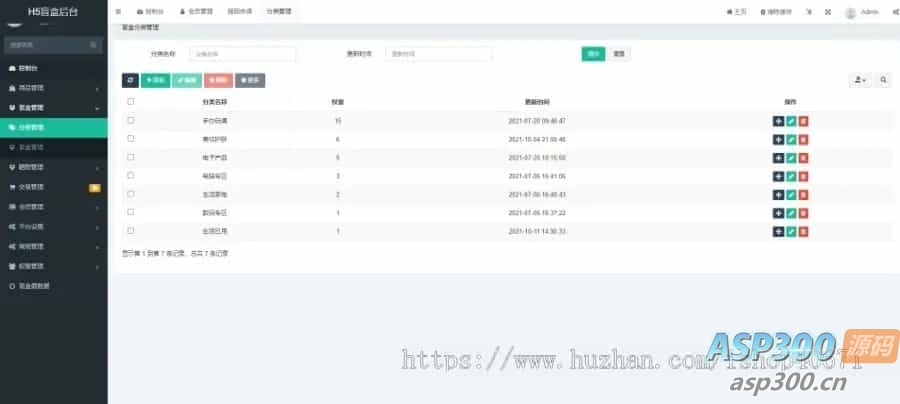Select the highlighted green item in the sidebar
Screen dimensions: 900x404
[x=53, y=127]
